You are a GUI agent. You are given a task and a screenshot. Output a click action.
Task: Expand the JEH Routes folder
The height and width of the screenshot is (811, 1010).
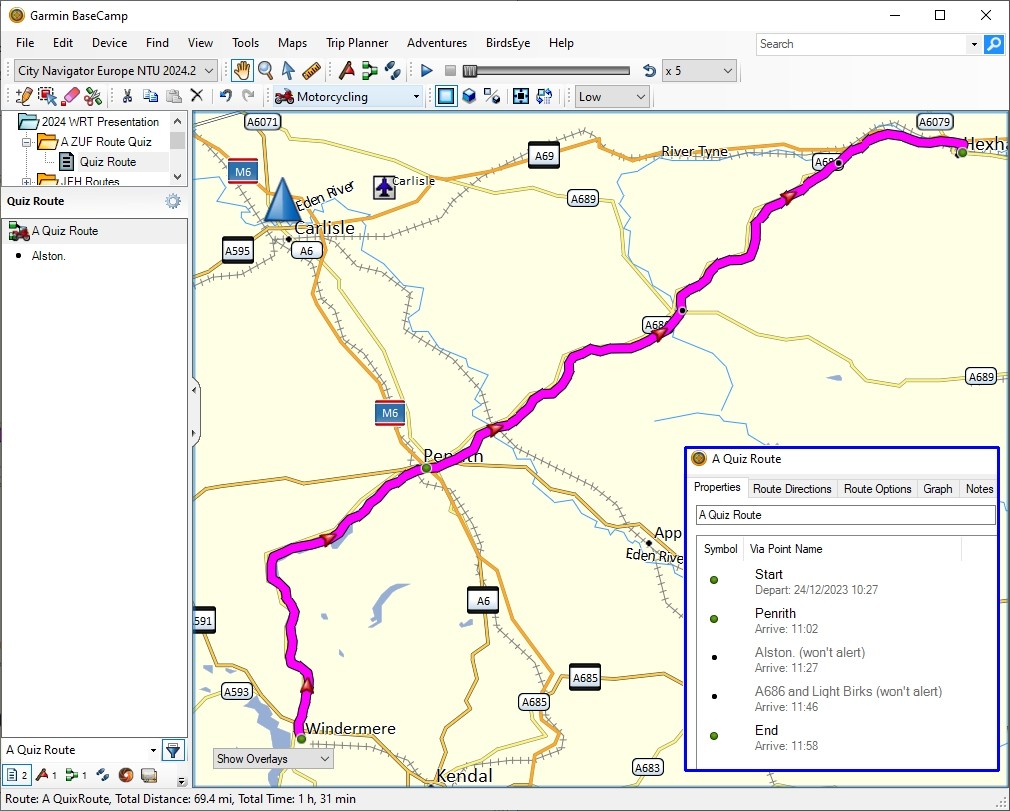[26, 182]
